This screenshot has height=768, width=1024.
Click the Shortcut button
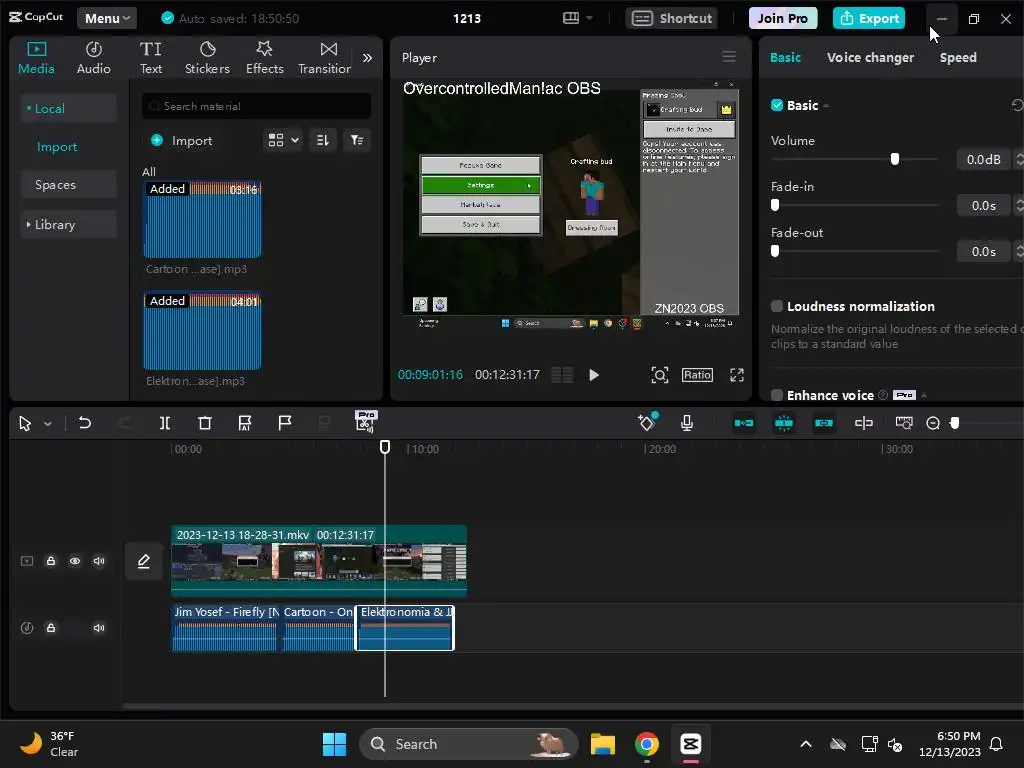pyautogui.click(x=671, y=18)
